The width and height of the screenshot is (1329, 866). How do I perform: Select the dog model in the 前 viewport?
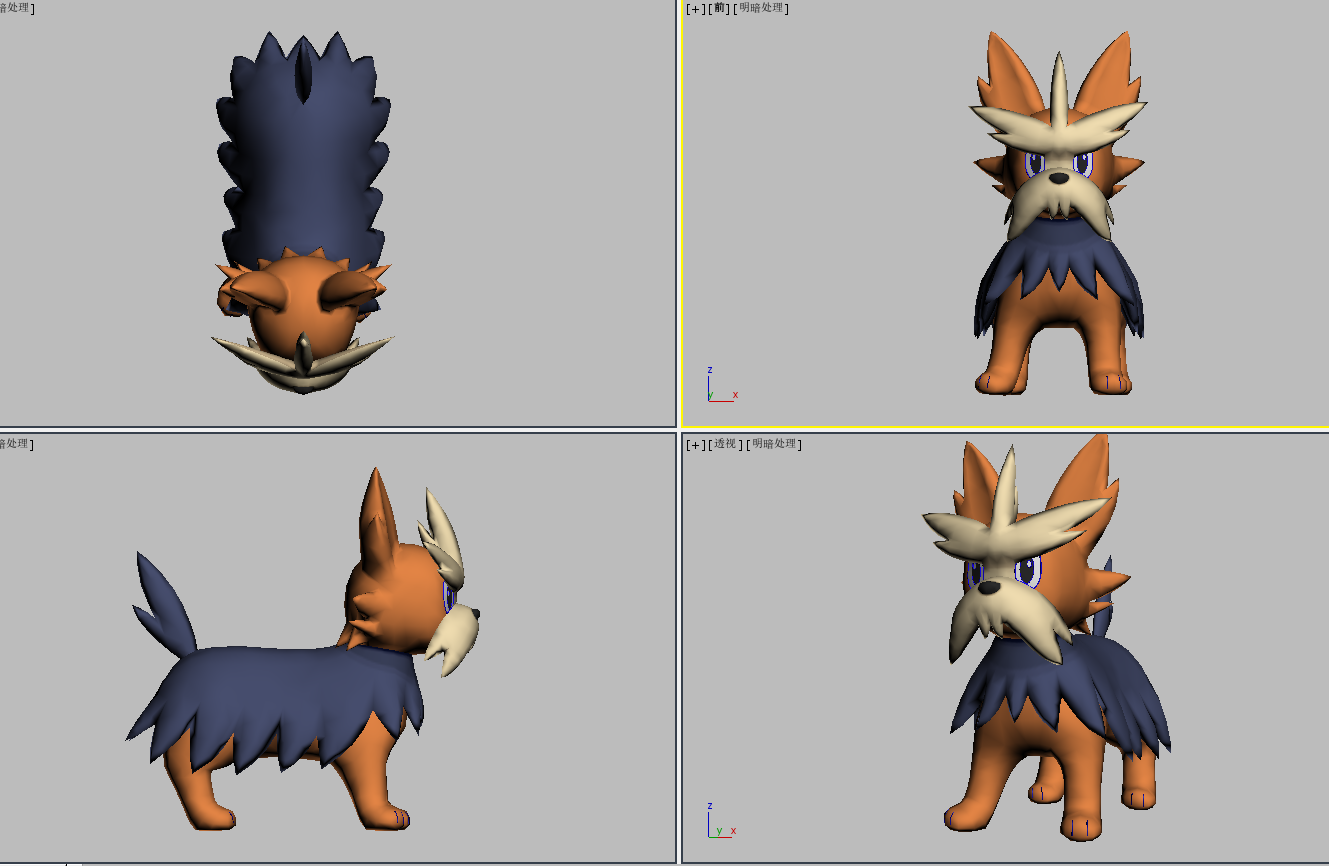pos(1058,215)
